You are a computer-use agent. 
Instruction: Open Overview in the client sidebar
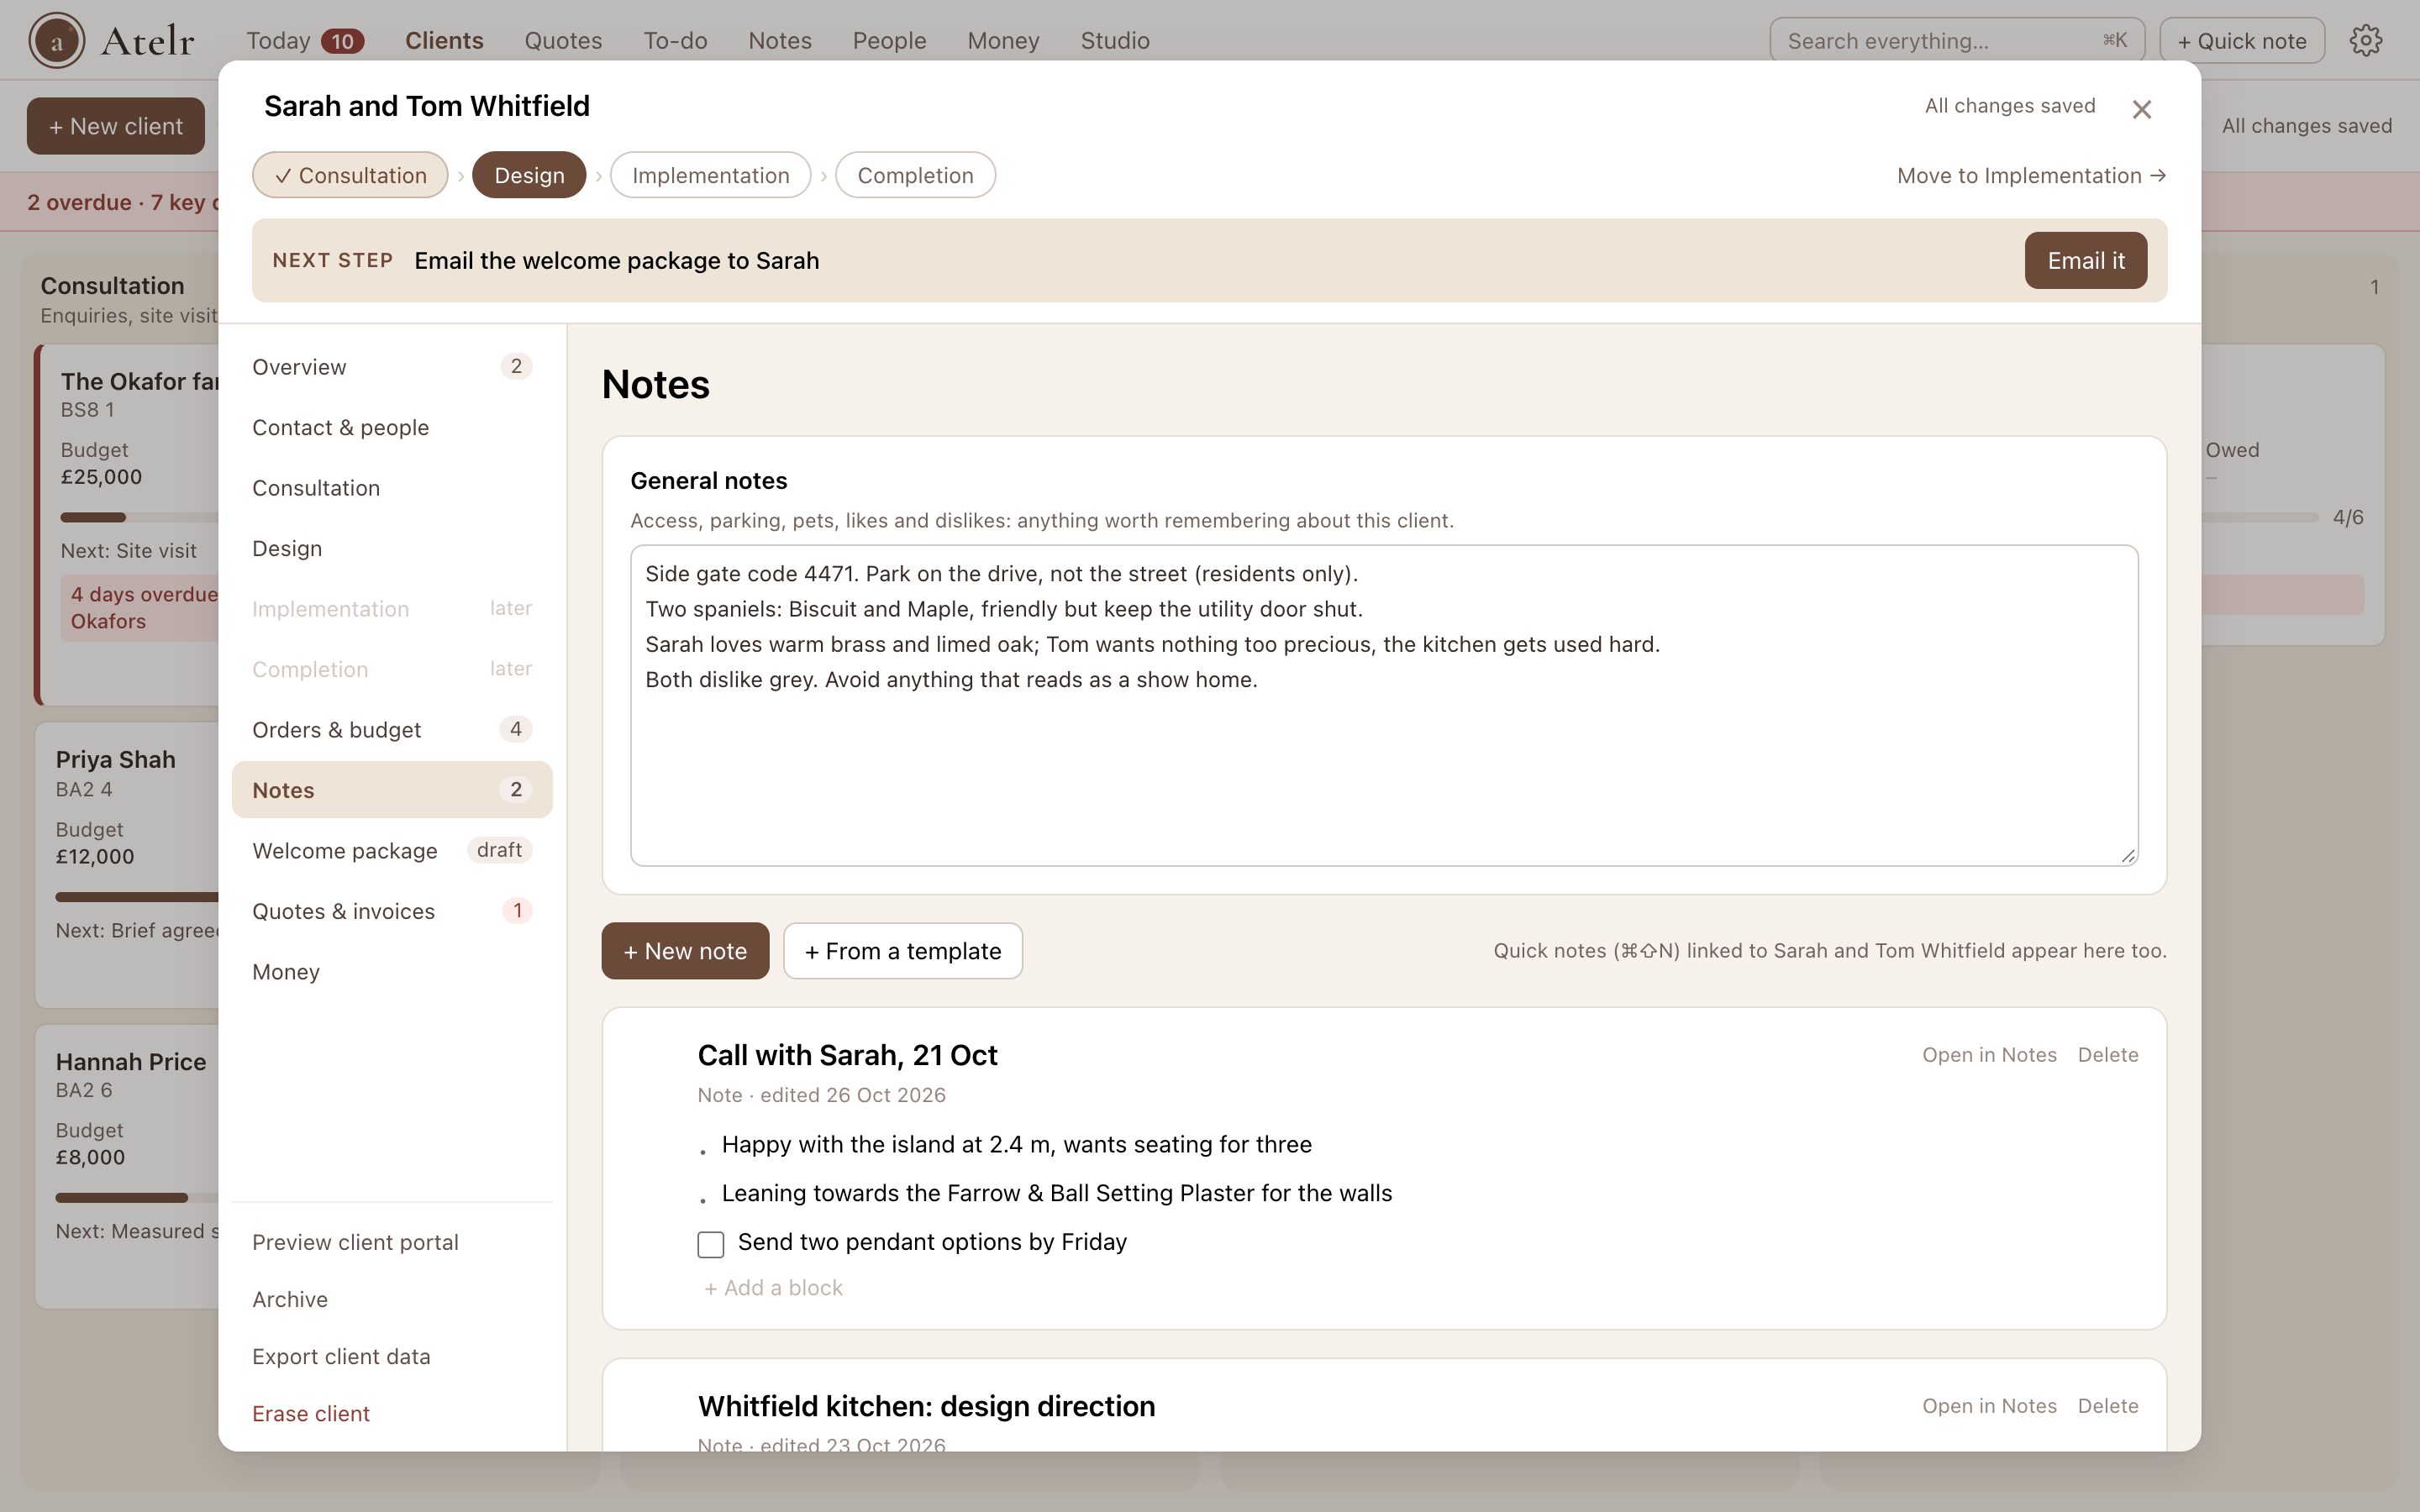pyautogui.click(x=392, y=367)
